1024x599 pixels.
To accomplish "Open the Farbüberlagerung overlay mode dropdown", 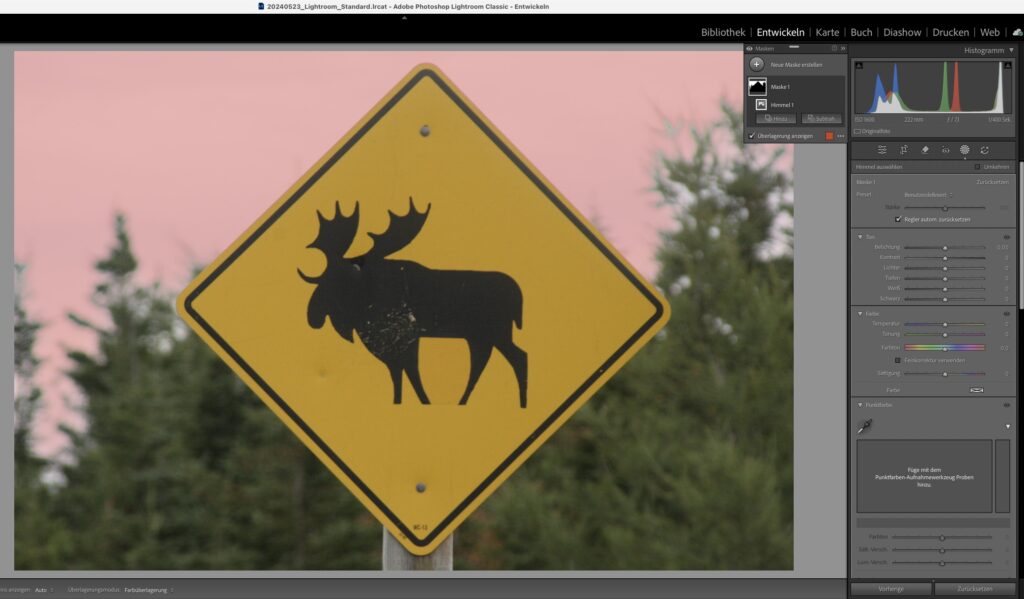I will click(149, 590).
